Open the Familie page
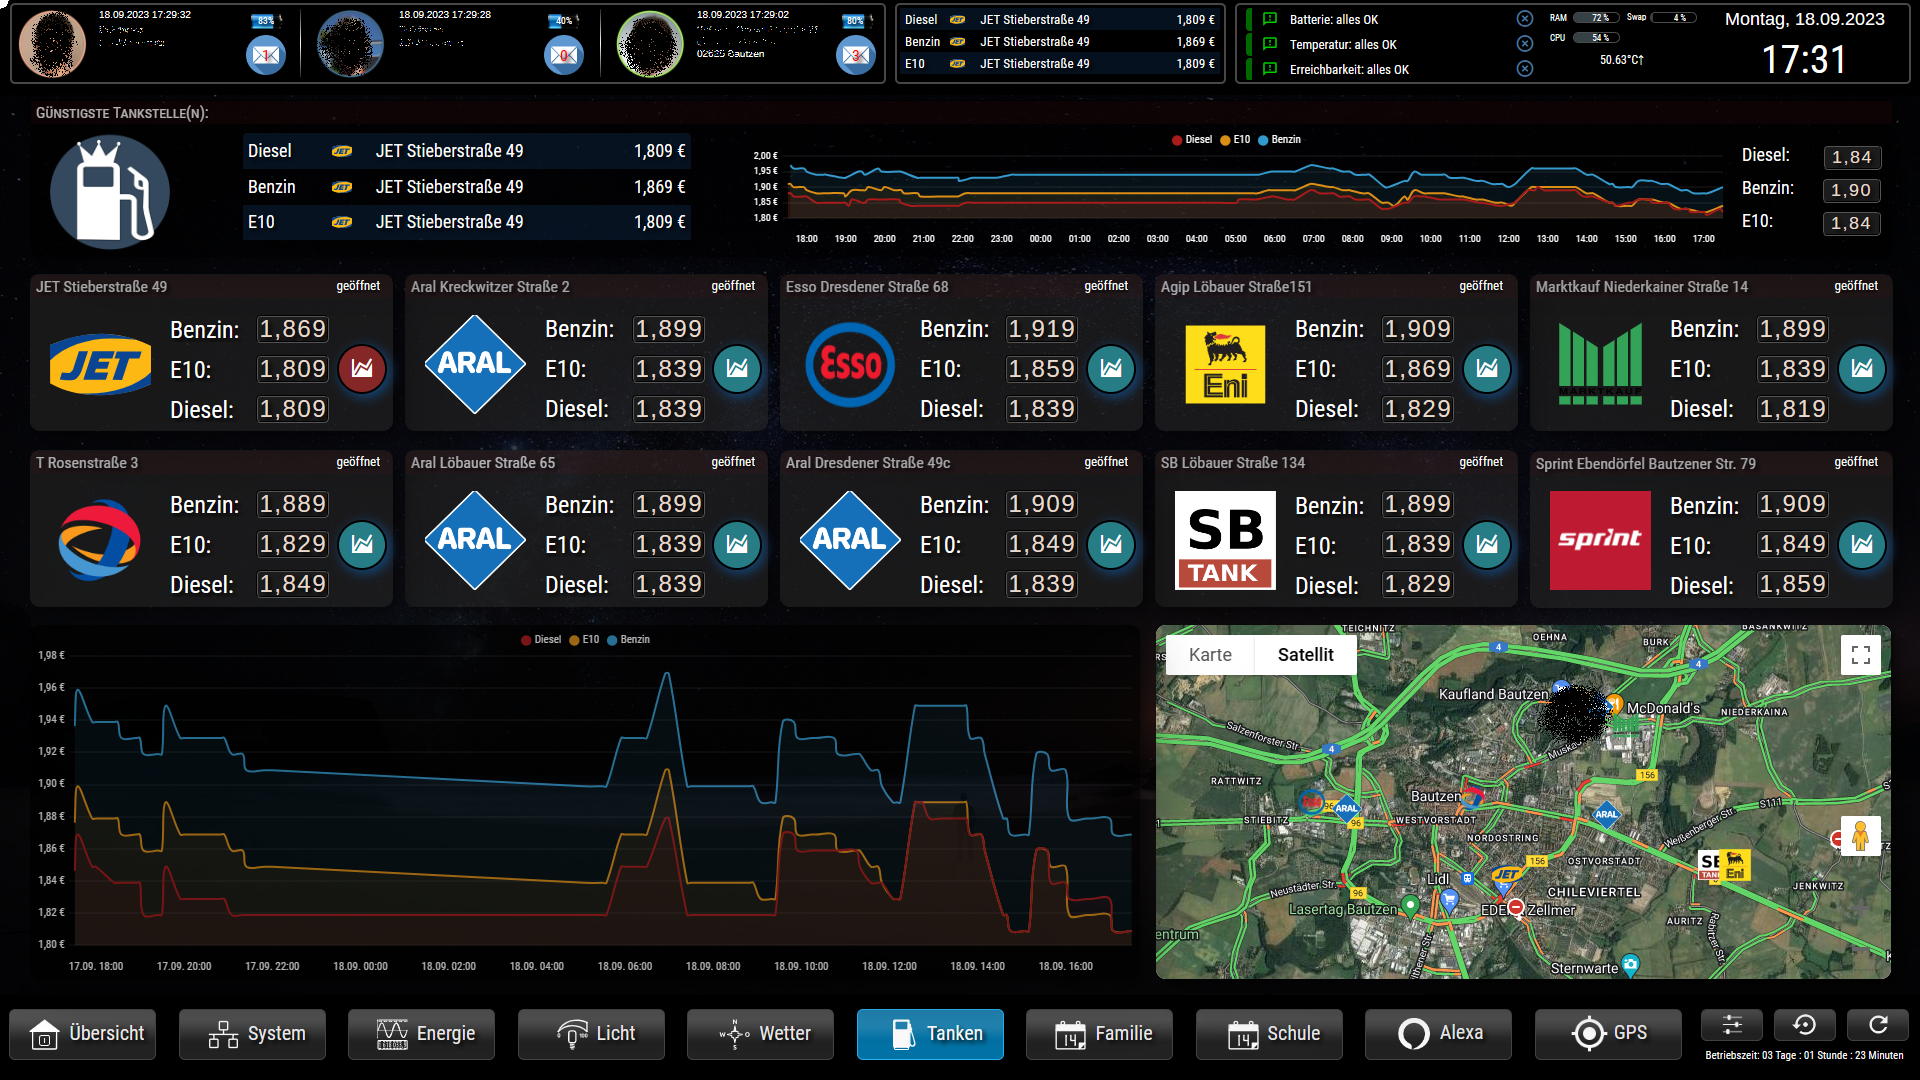The width and height of the screenshot is (1920, 1080). (x=1099, y=1034)
